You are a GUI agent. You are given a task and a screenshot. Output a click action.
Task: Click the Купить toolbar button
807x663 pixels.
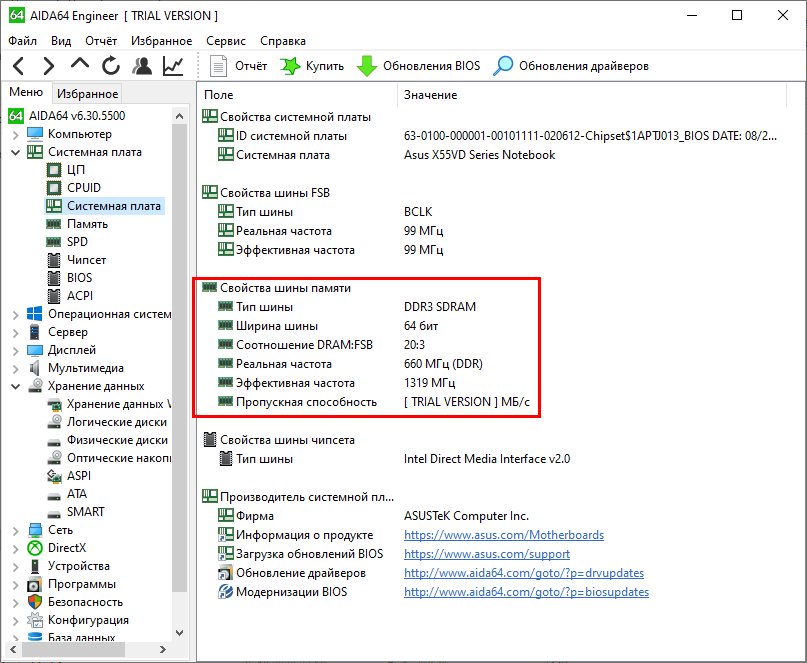click(x=312, y=66)
